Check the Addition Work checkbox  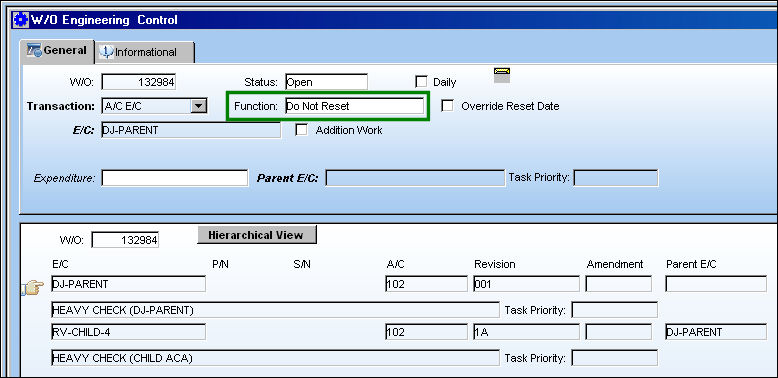tap(301, 130)
